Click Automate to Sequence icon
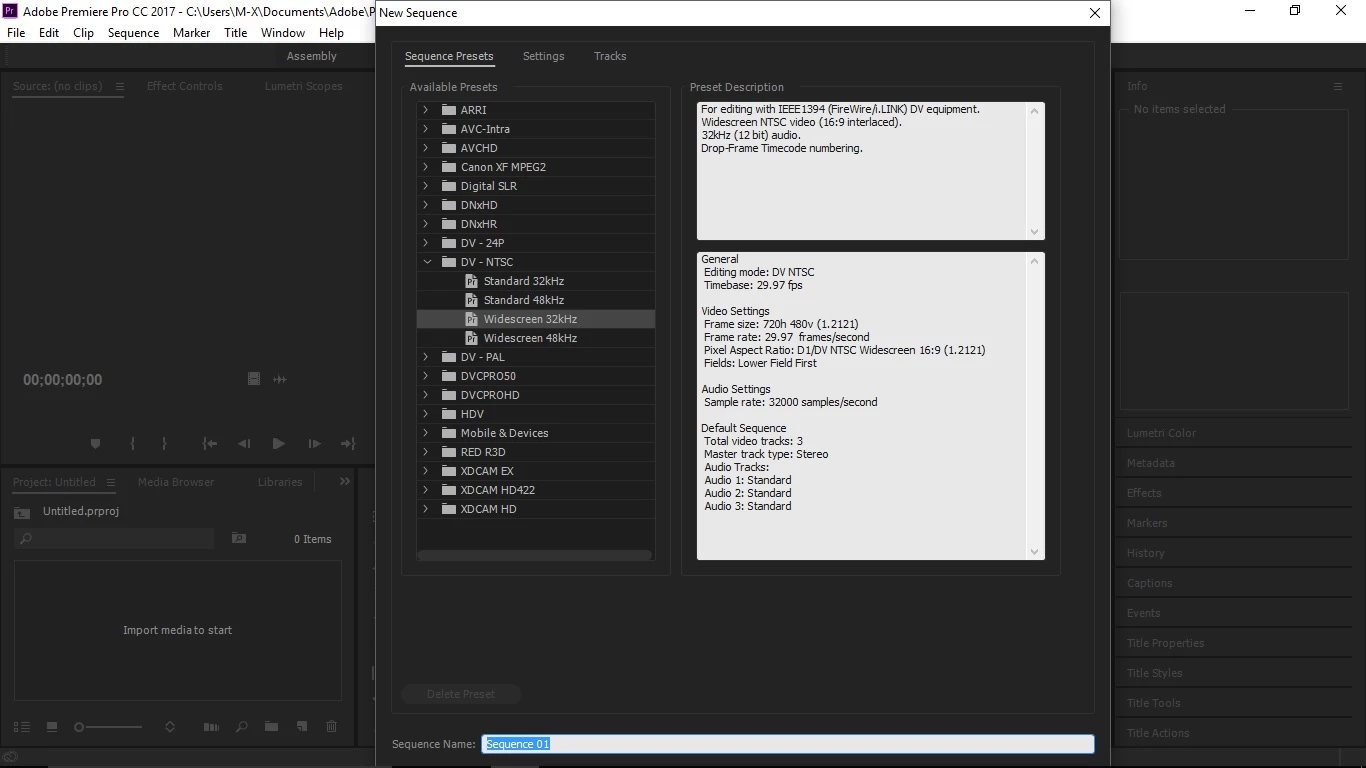 coord(211,727)
